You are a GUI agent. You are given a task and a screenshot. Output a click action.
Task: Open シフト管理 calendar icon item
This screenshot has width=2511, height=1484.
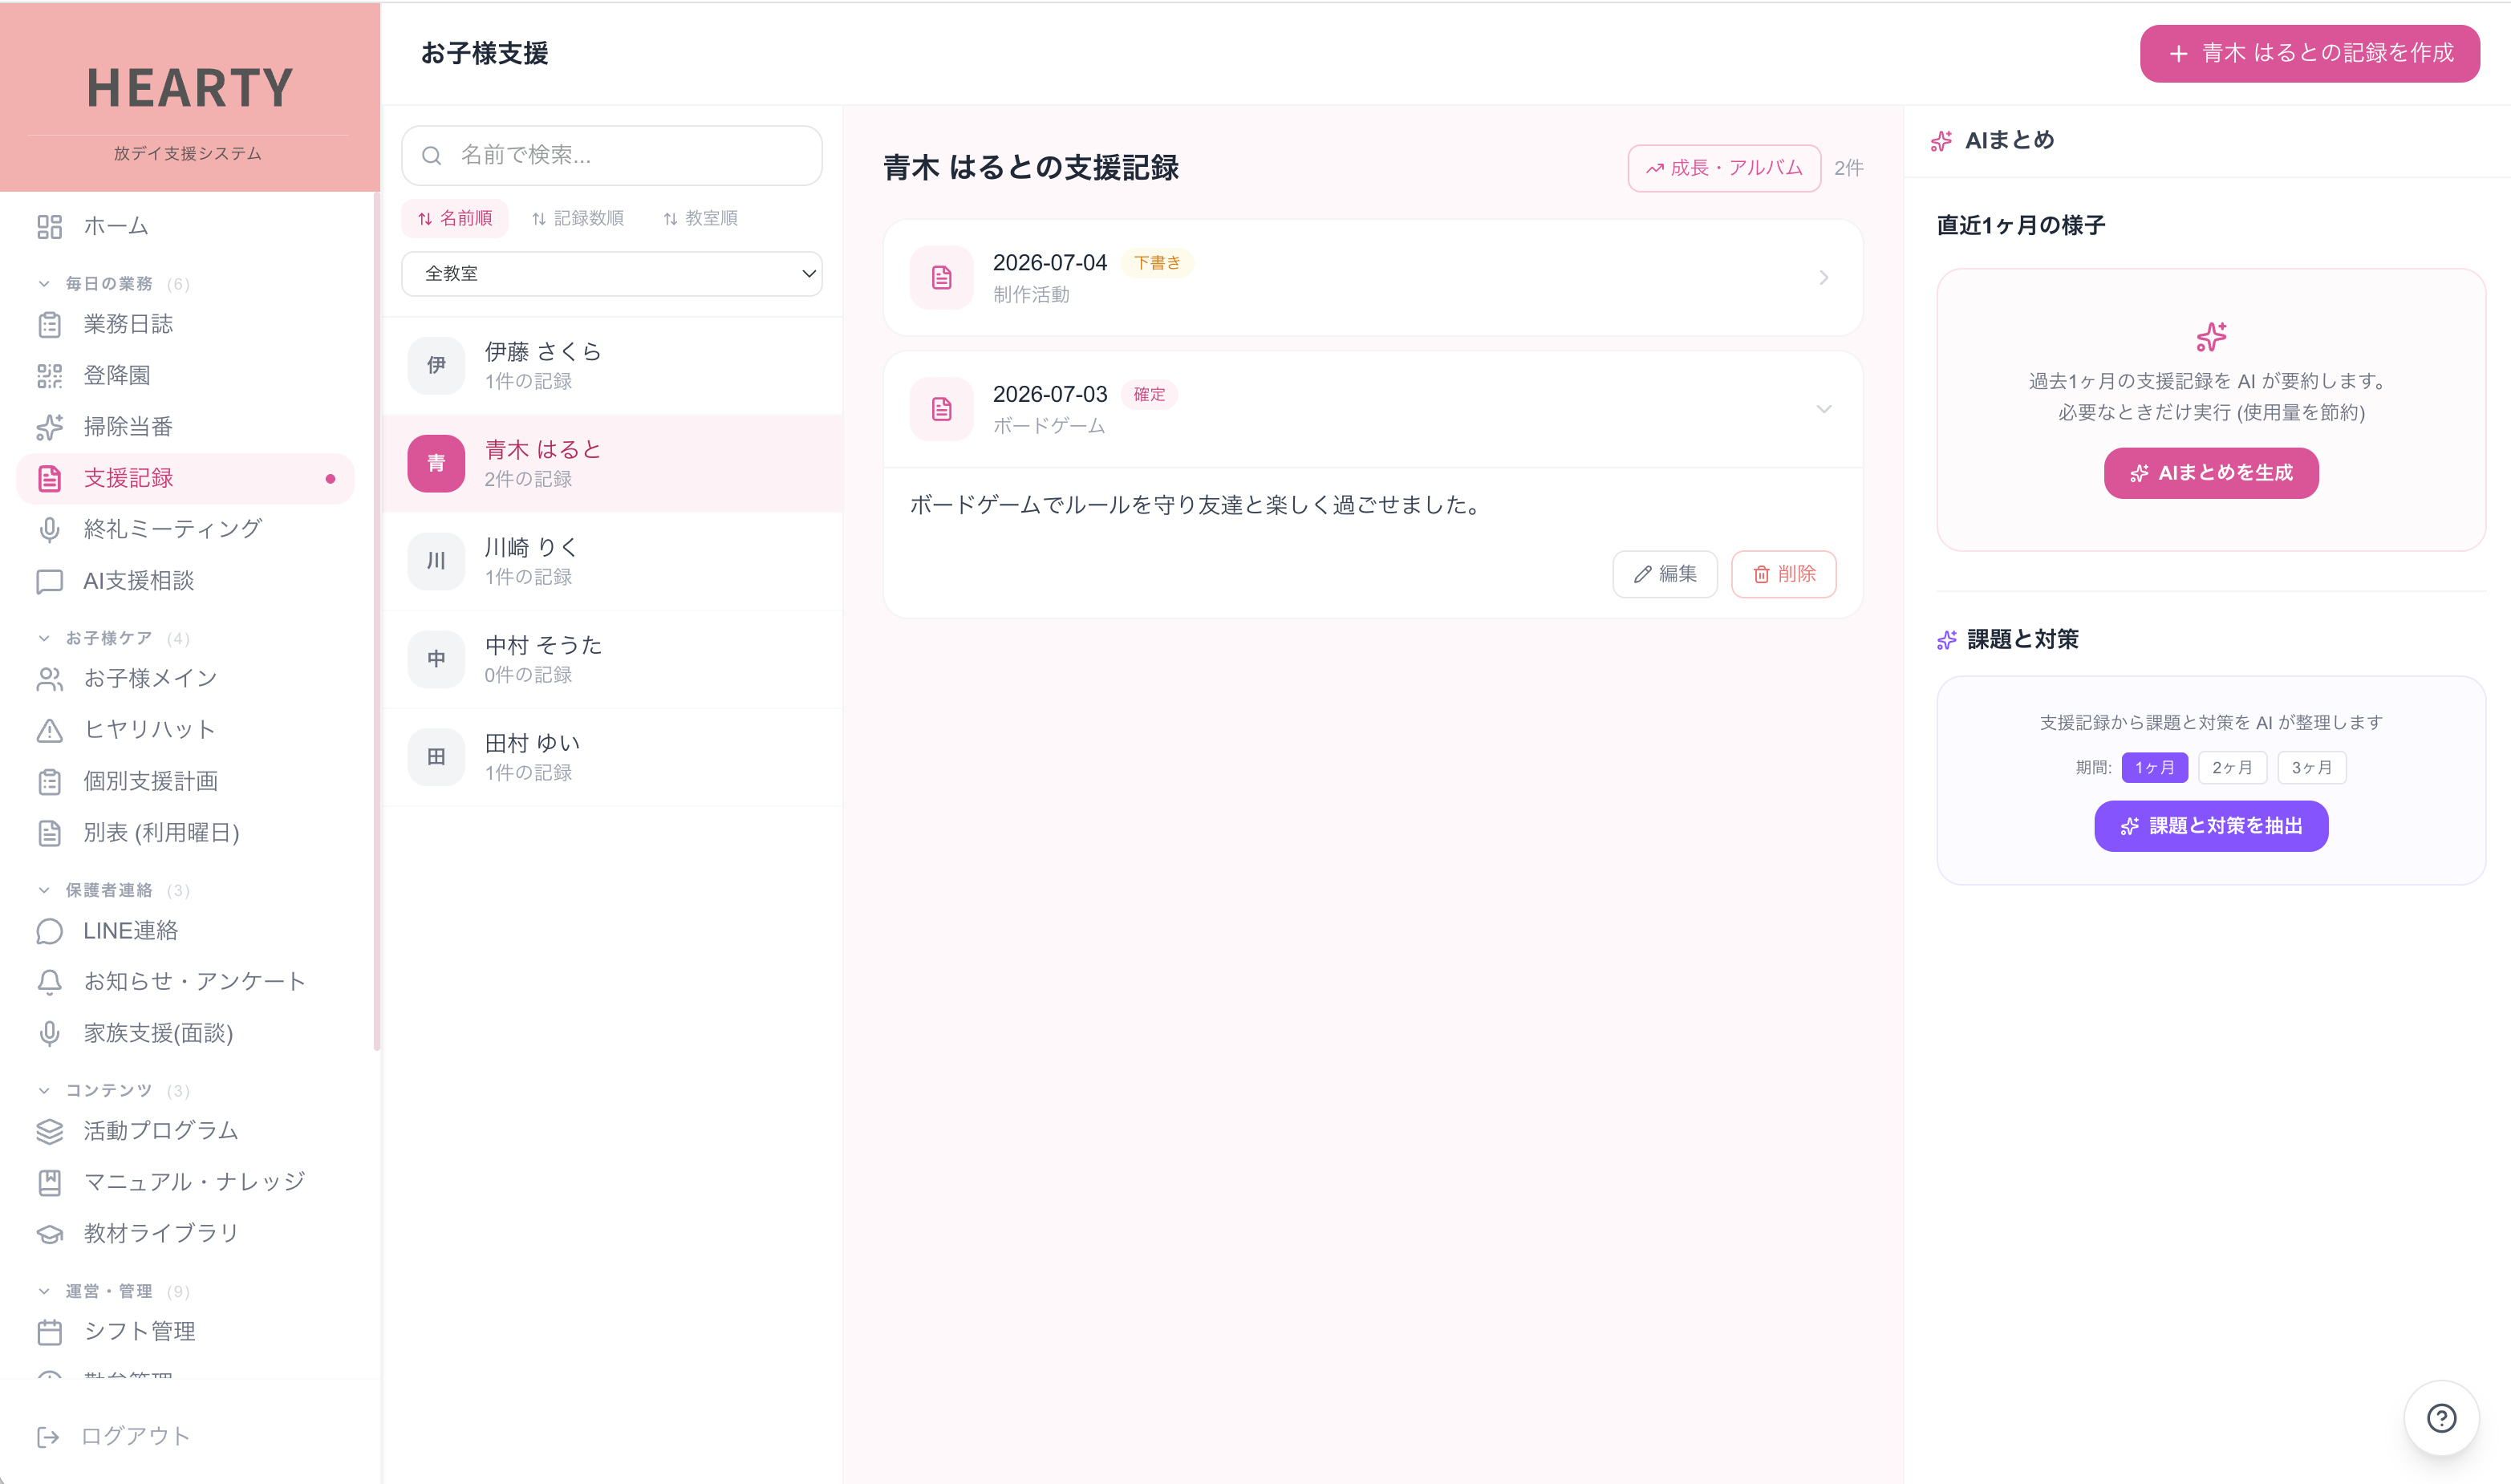pos(185,1331)
